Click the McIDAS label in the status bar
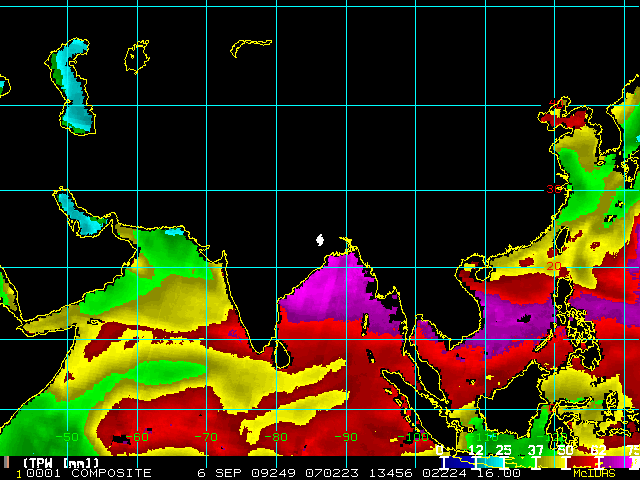640x480 pixels. [594, 473]
